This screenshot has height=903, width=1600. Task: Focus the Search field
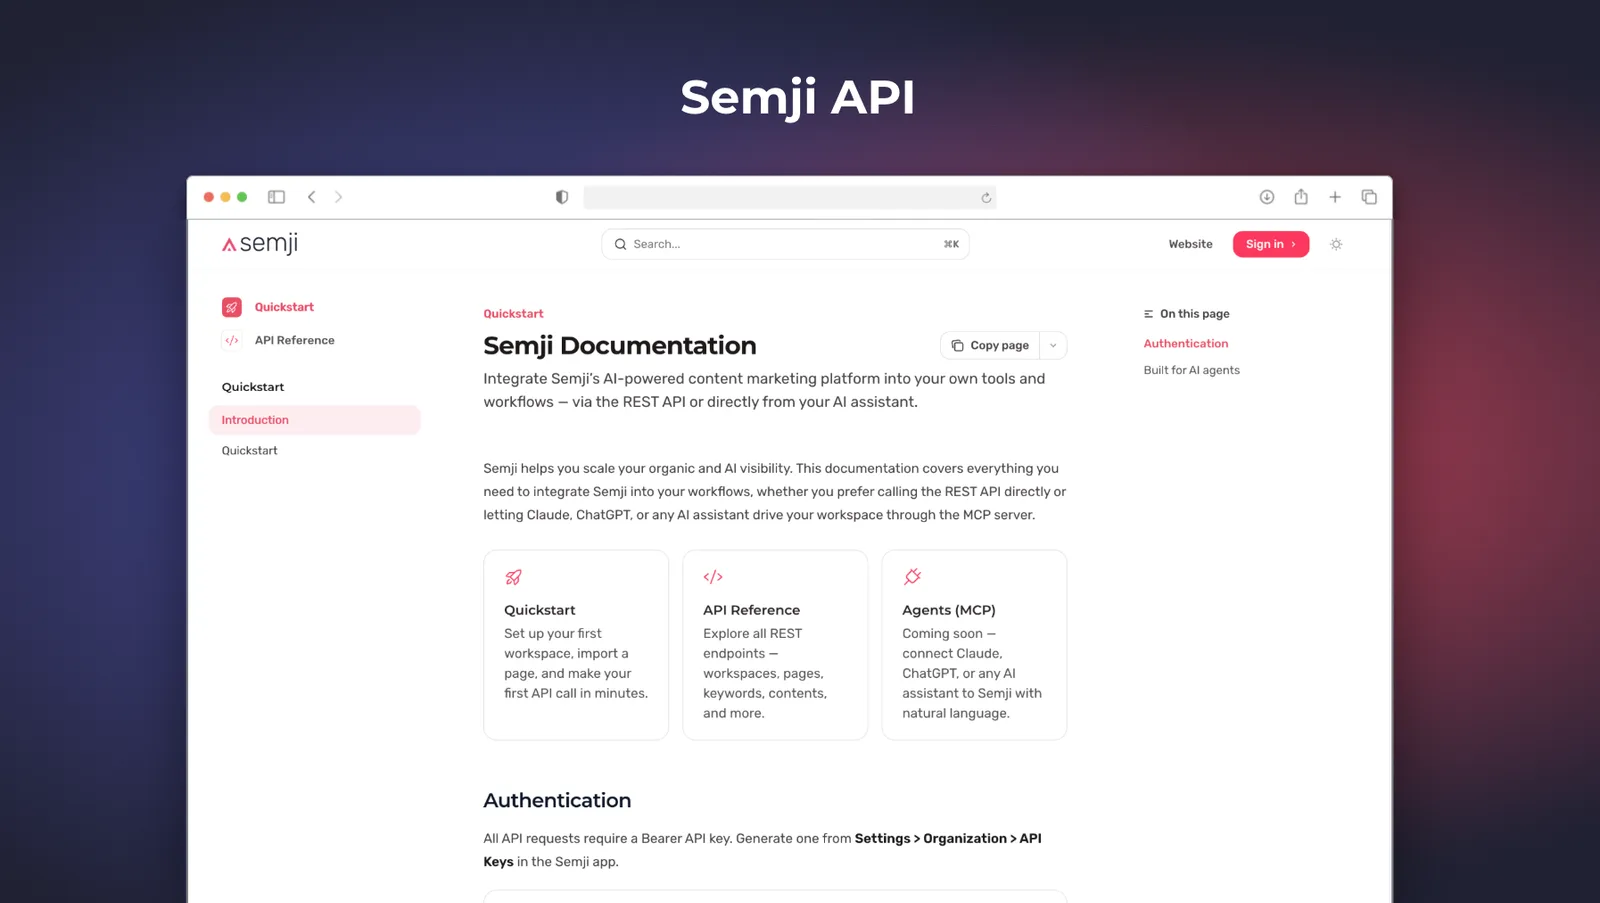pos(785,244)
